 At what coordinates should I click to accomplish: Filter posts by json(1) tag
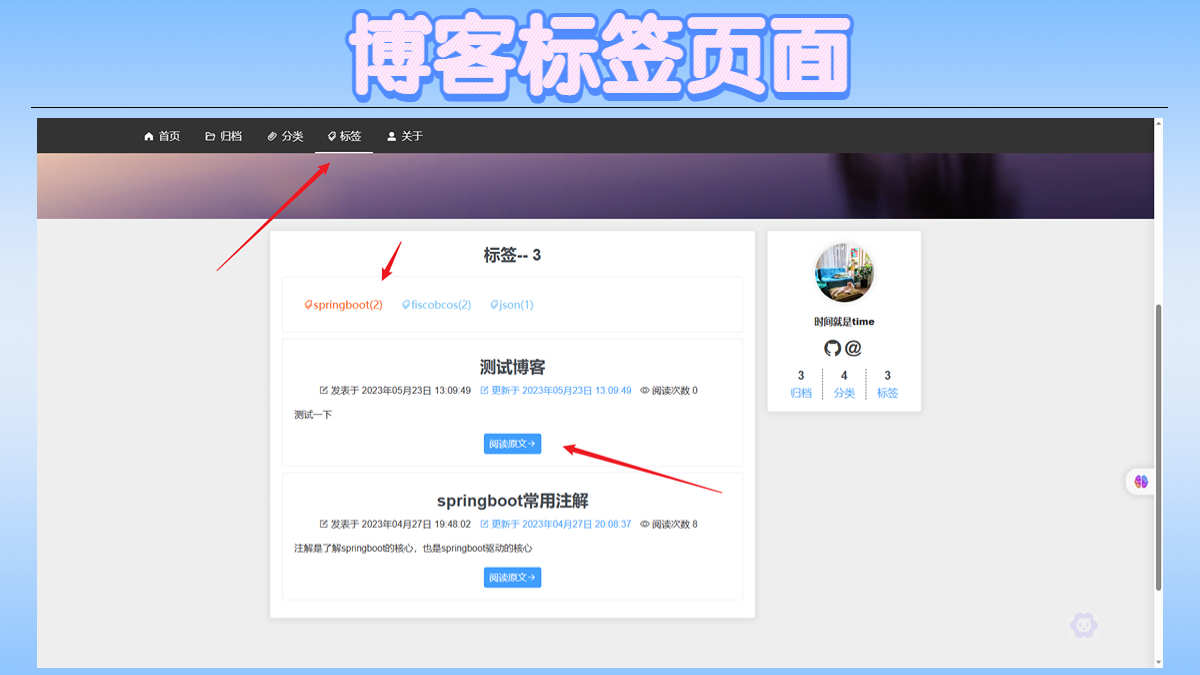click(x=511, y=305)
